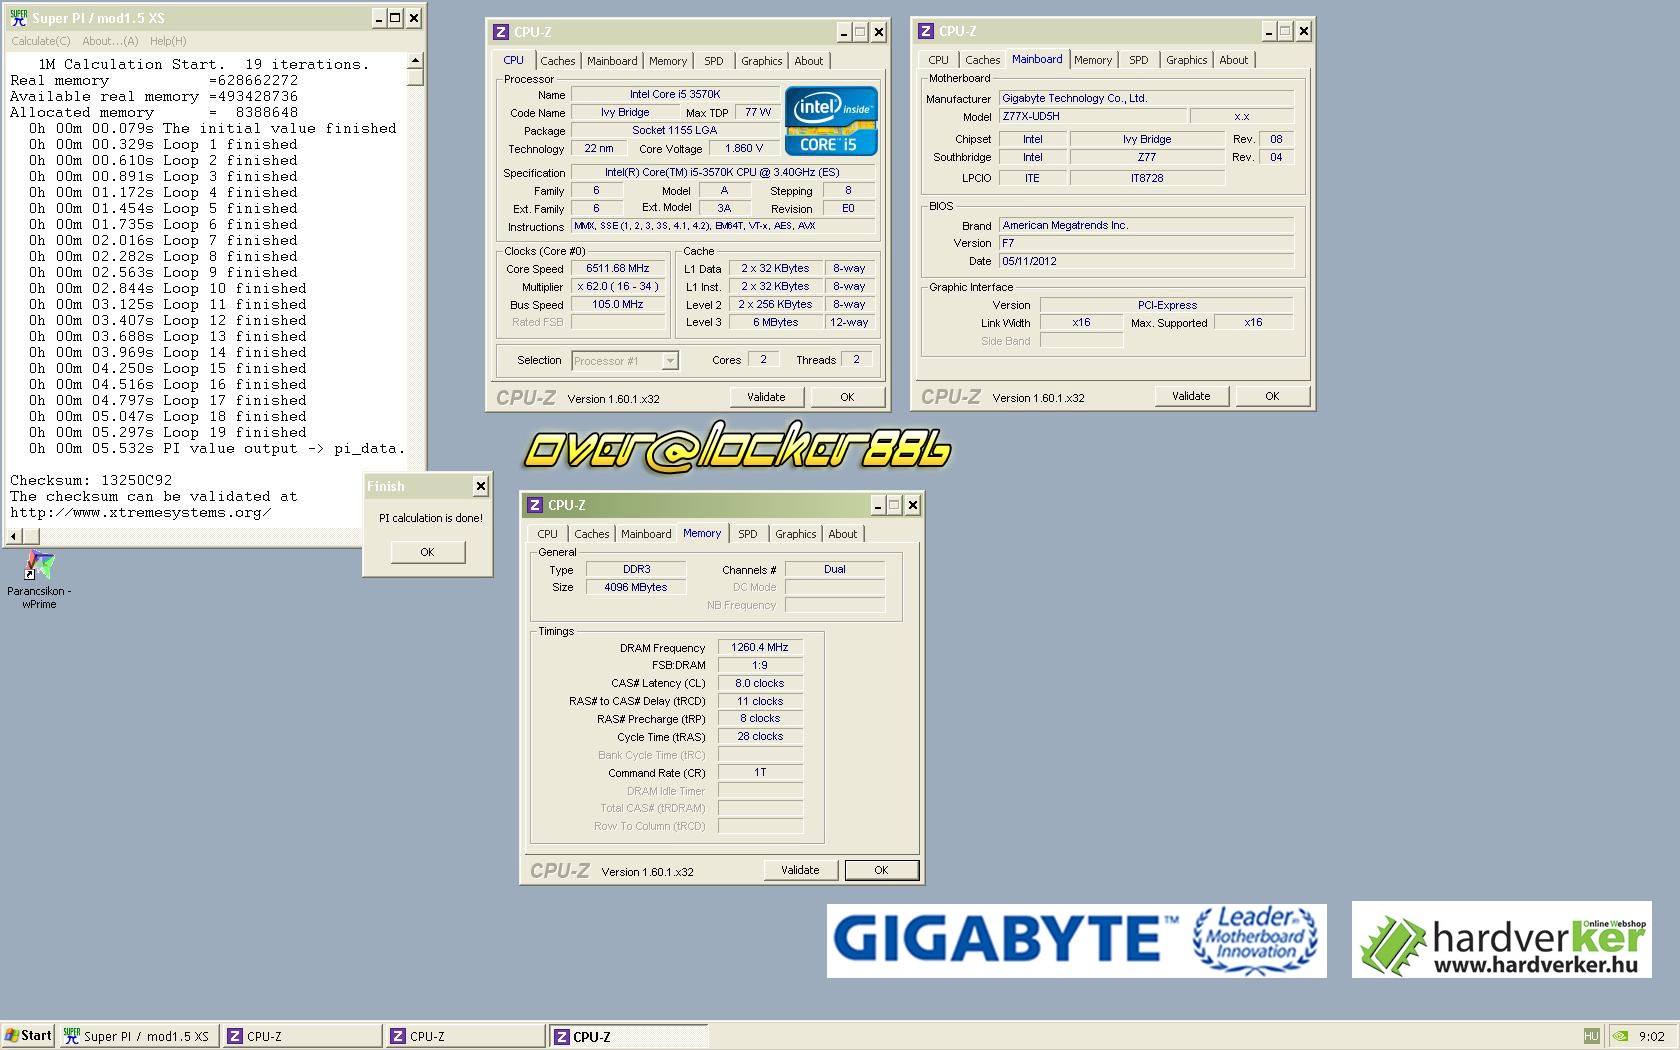
Task: Open the Windows Start menu
Action: pyautogui.click(x=28, y=1036)
